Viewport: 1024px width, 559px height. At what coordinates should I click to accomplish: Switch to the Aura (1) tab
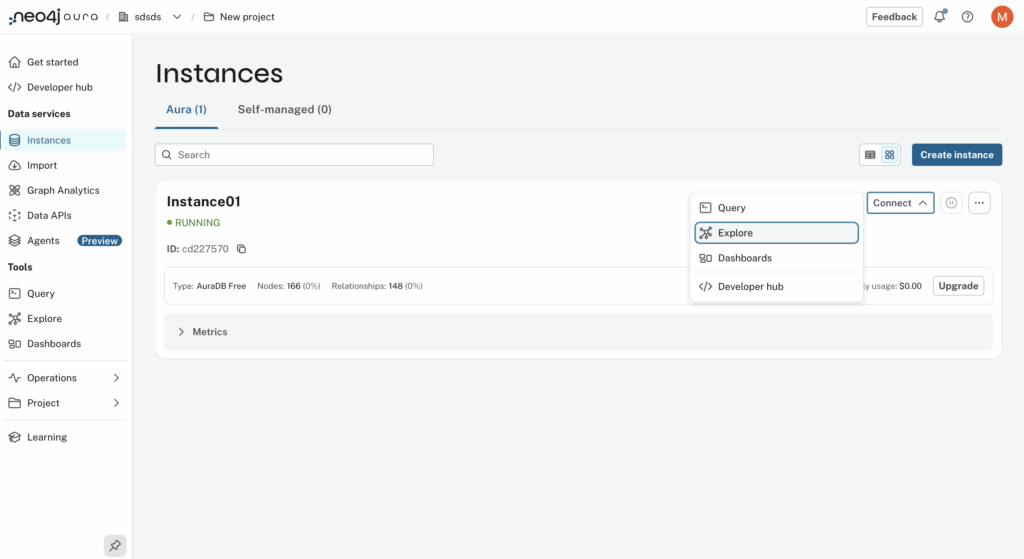point(186,109)
